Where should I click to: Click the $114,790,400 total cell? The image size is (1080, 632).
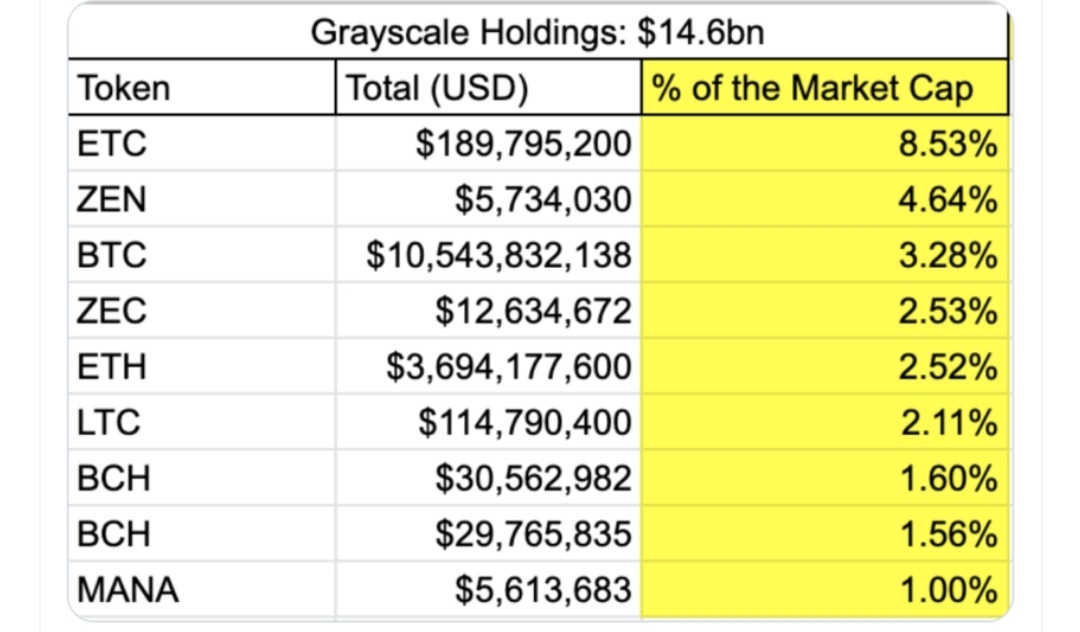(488, 422)
